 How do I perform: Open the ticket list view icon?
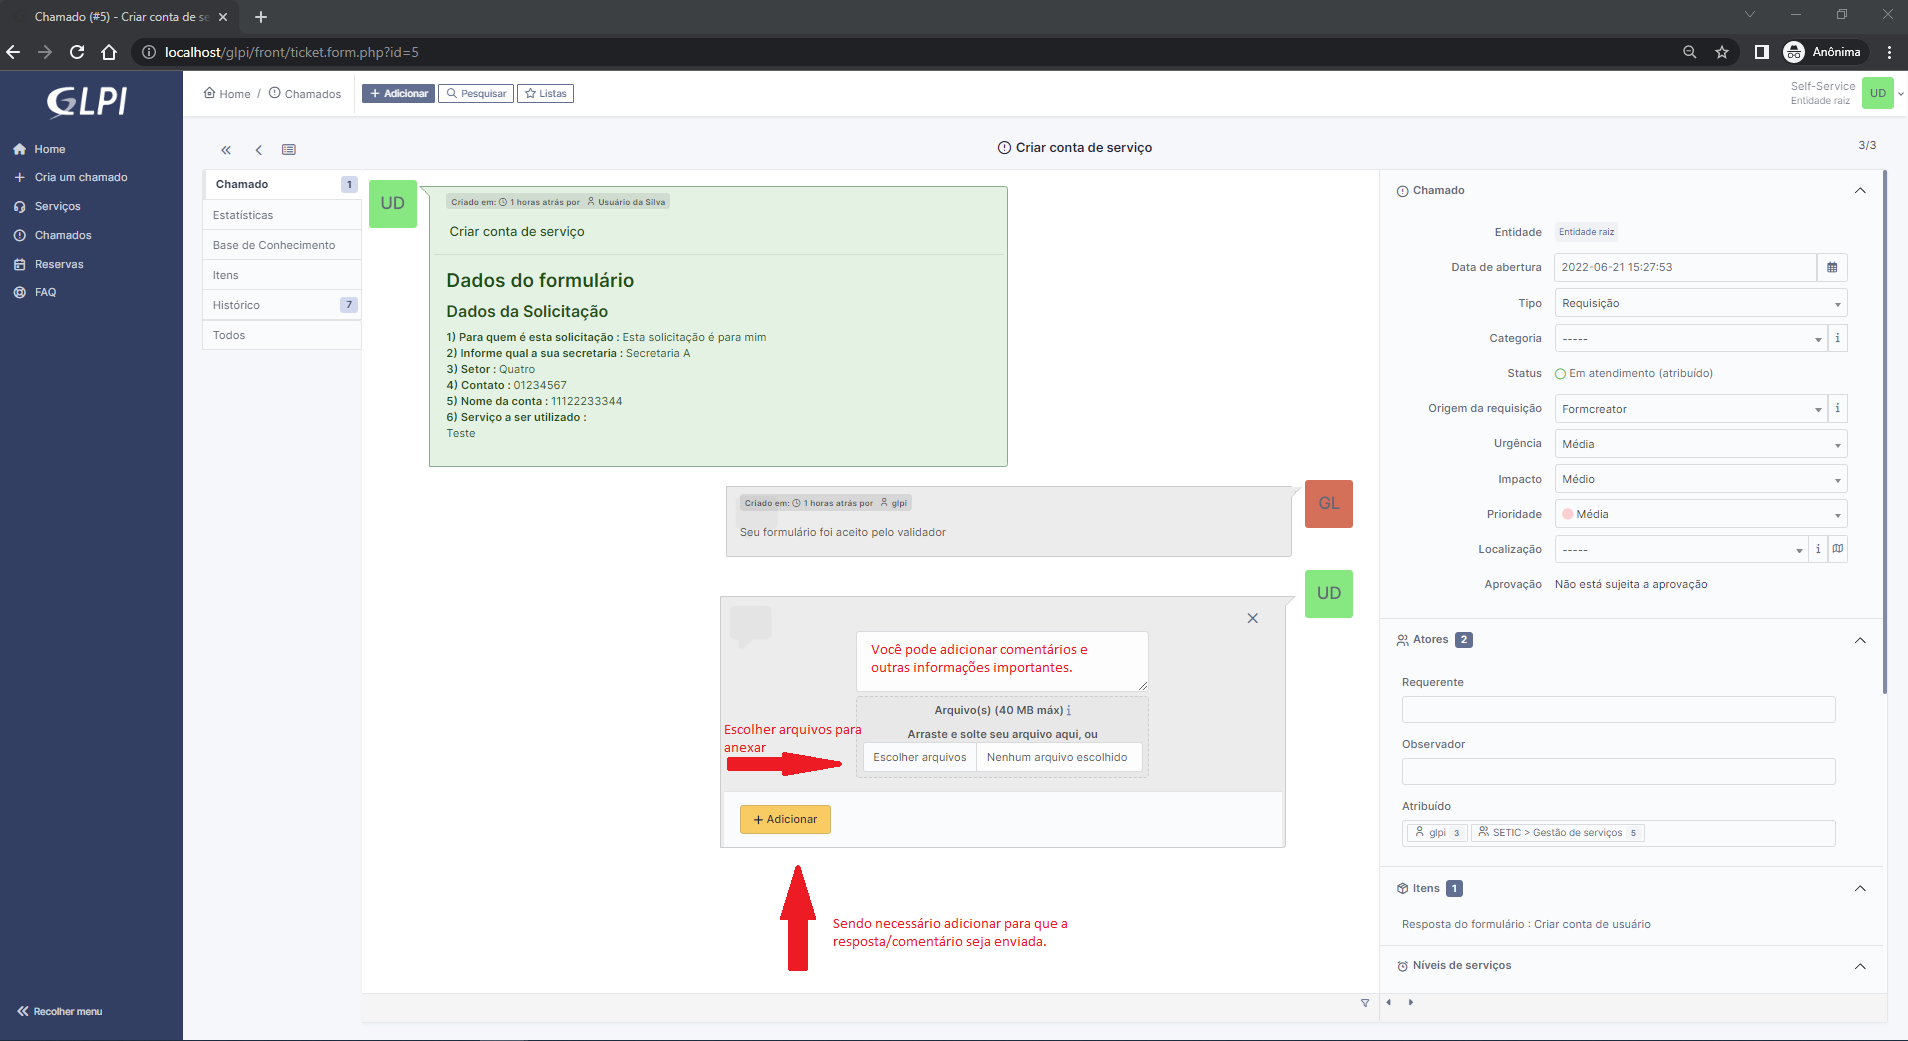tap(289, 150)
